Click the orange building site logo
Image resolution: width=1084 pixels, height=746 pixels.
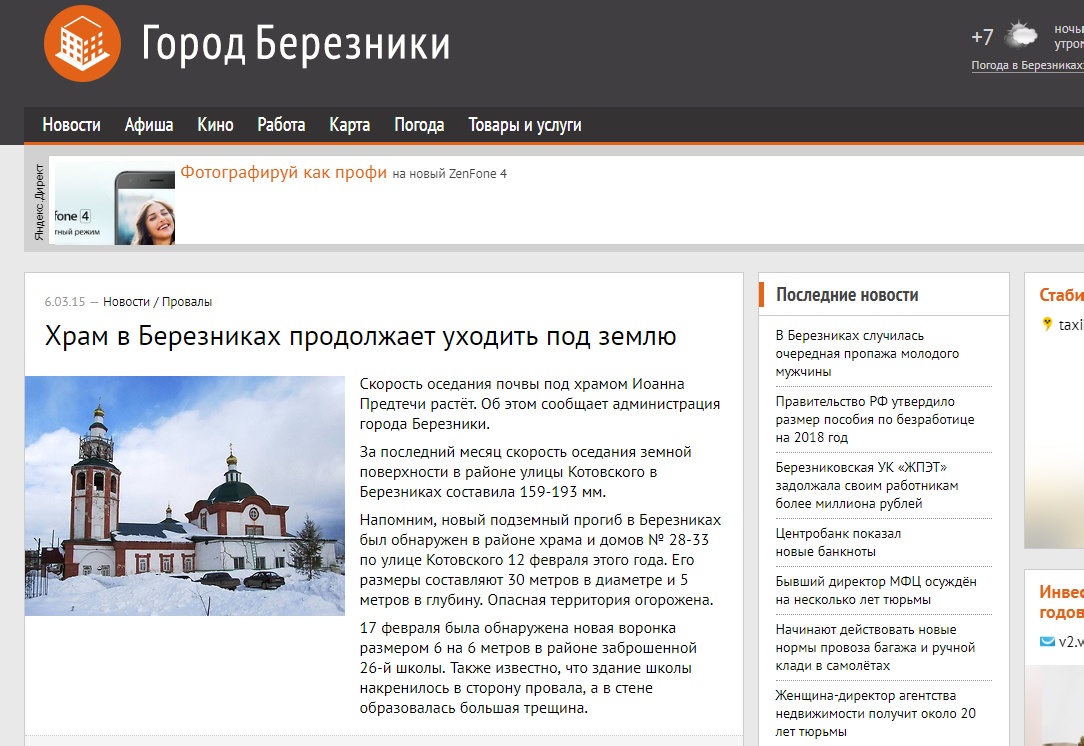click(82, 43)
